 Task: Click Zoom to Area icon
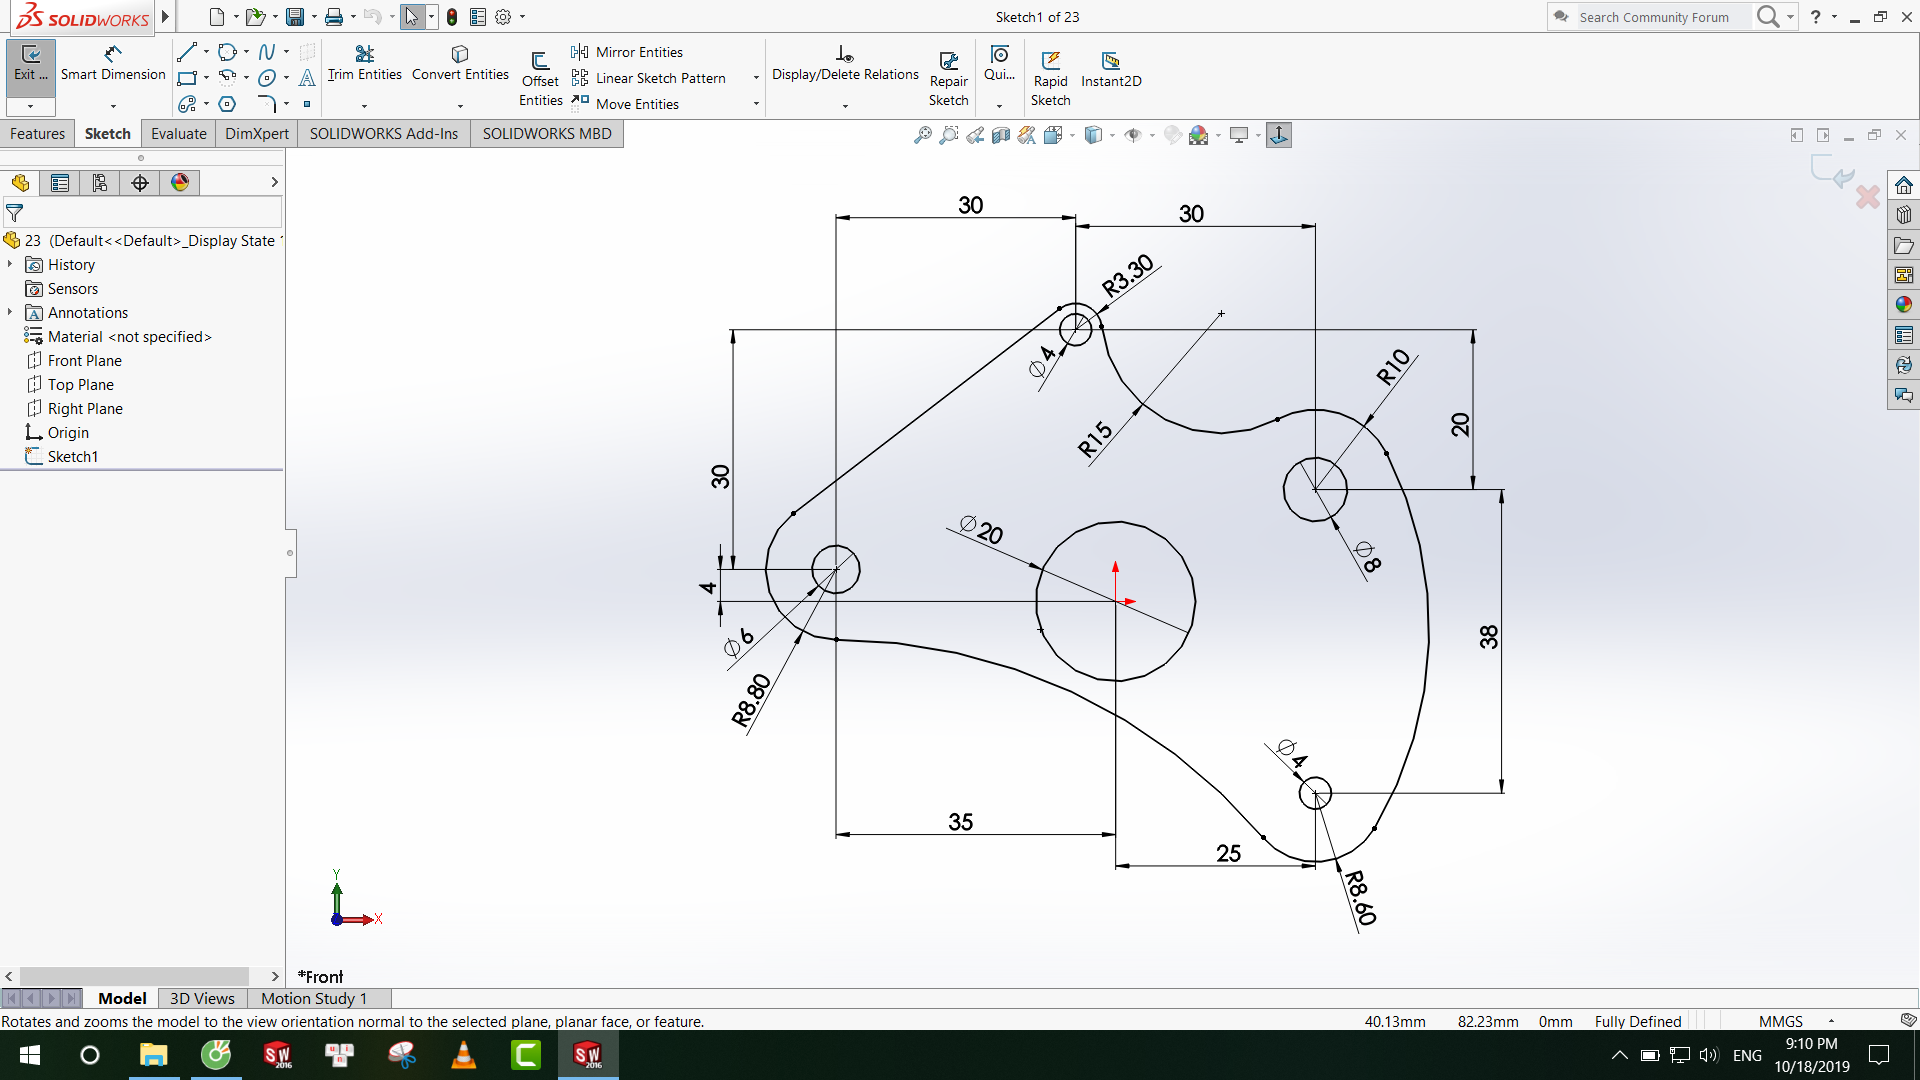tap(948, 135)
